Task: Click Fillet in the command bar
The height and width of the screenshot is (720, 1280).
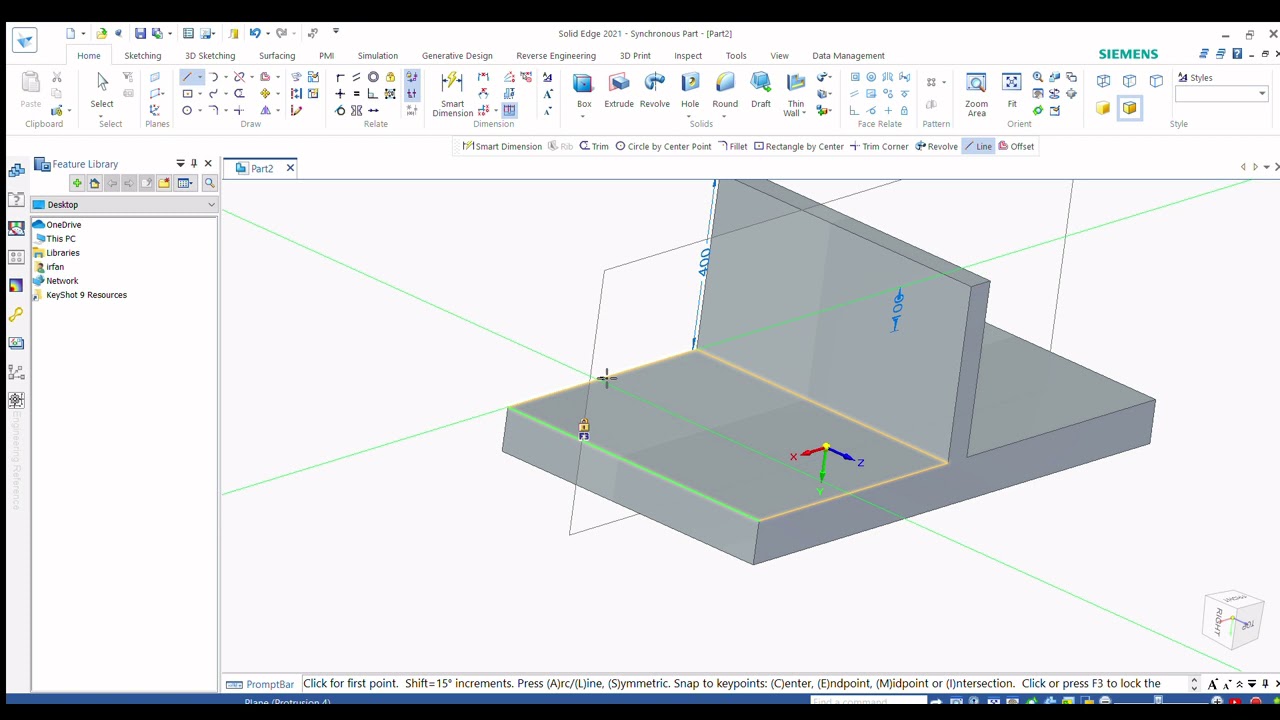Action: pyautogui.click(x=732, y=147)
